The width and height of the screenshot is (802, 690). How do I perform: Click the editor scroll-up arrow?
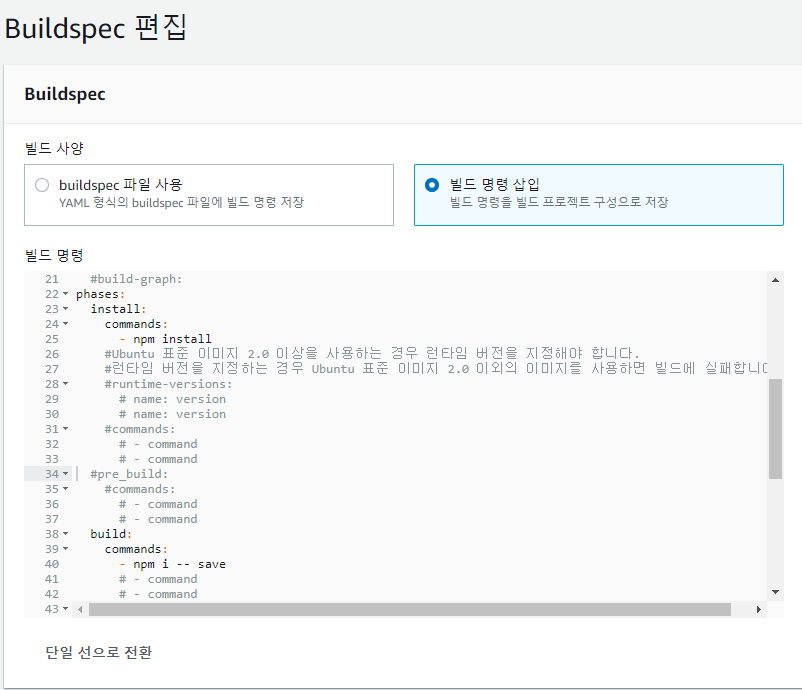tap(775, 280)
